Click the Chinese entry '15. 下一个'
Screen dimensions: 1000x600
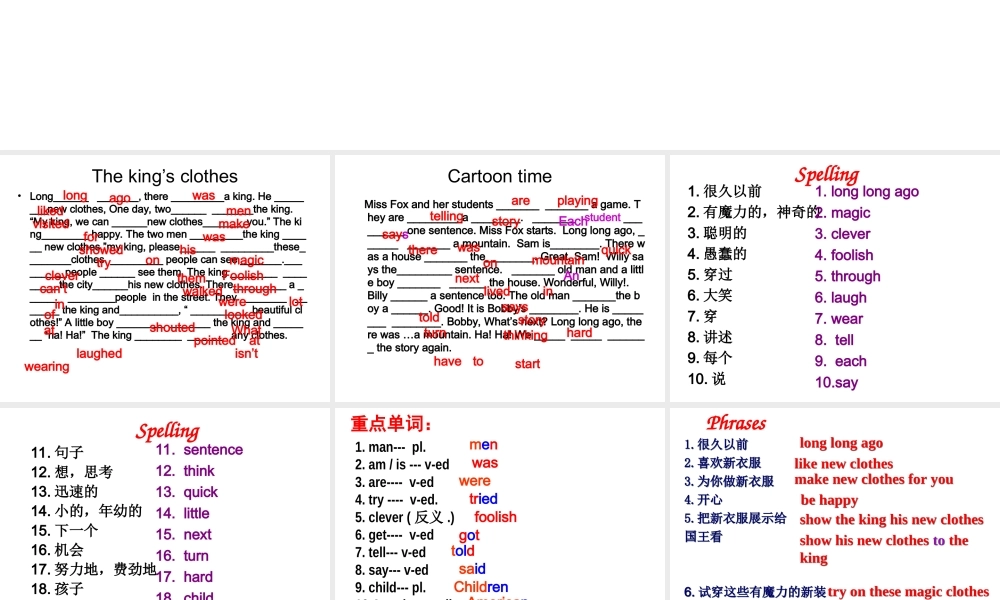[x=64, y=530]
